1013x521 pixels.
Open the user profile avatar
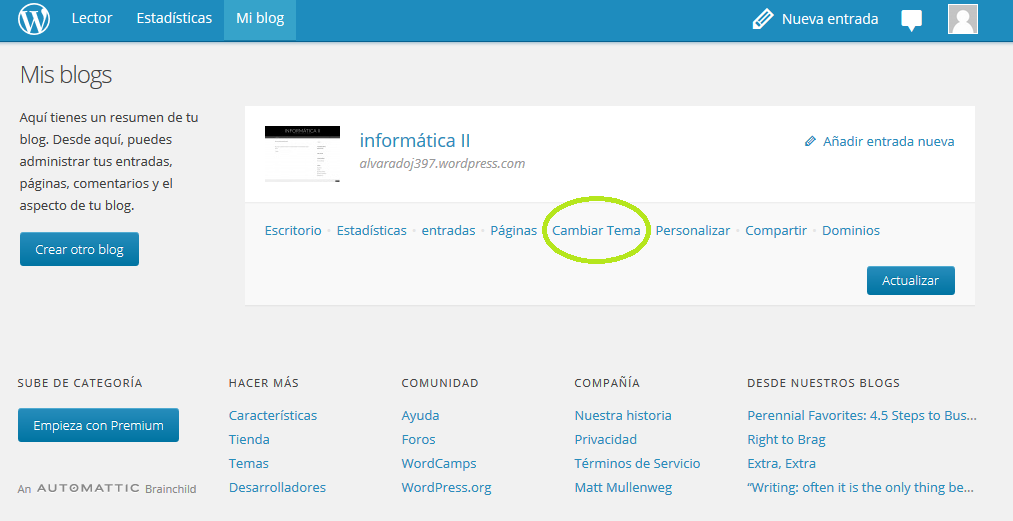point(962,19)
